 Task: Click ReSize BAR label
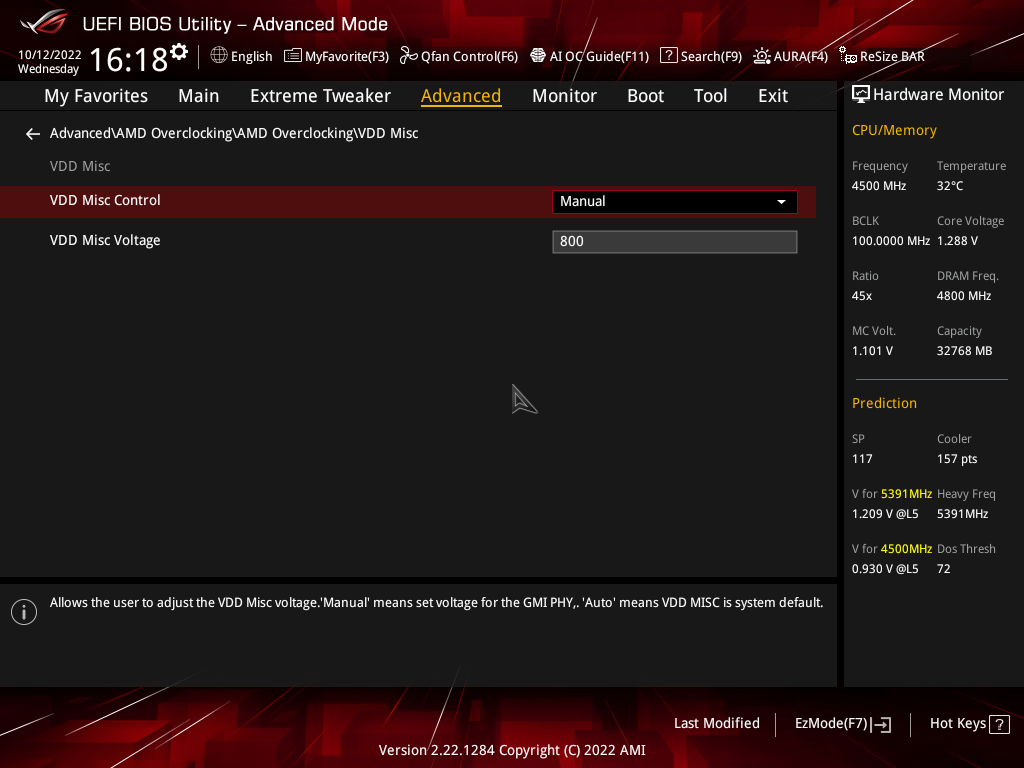(x=892, y=56)
